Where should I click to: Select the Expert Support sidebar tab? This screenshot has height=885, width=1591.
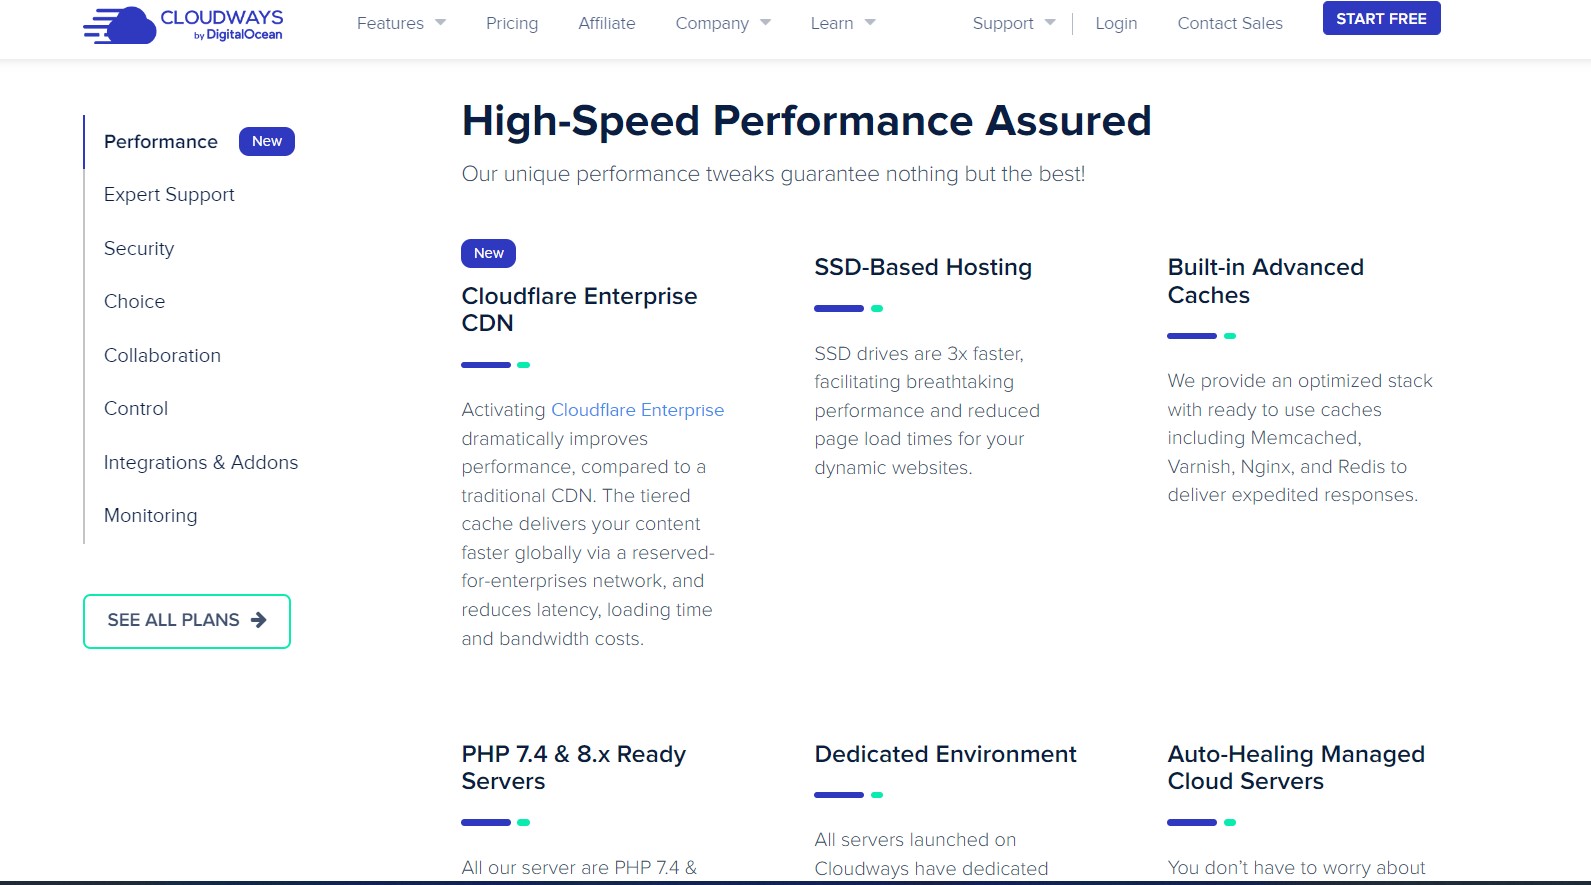pyautogui.click(x=169, y=195)
